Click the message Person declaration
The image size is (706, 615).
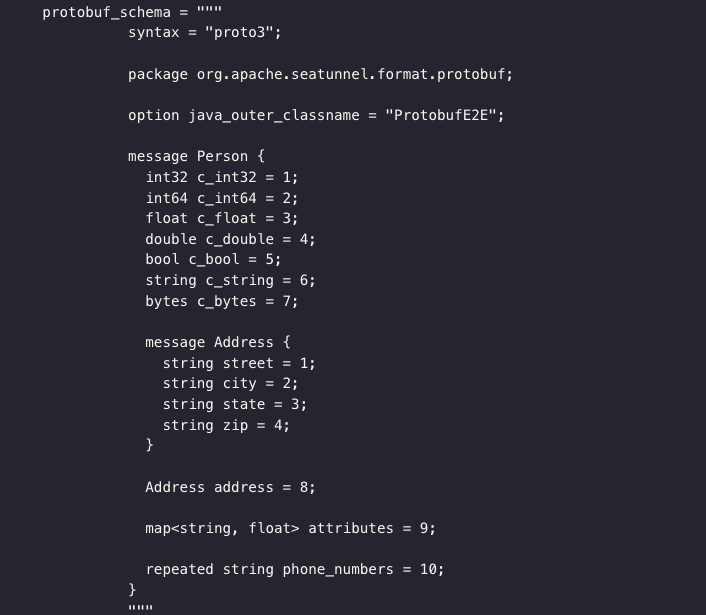coord(196,157)
